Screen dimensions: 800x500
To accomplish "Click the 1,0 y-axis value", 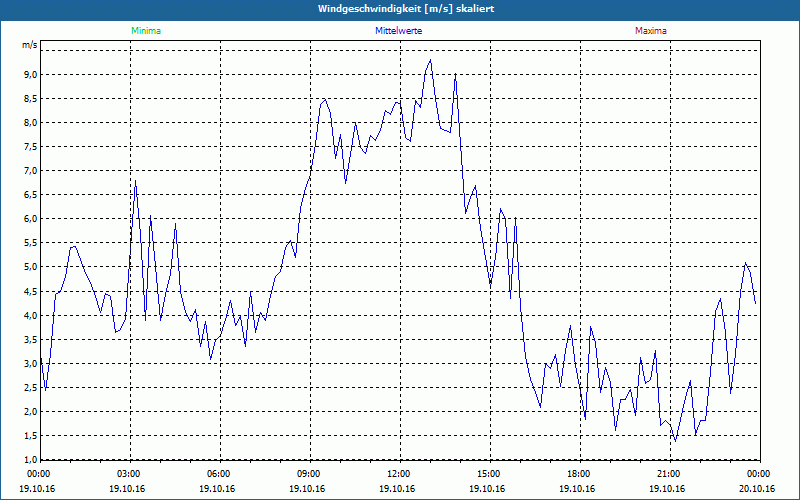I will coord(31,459).
